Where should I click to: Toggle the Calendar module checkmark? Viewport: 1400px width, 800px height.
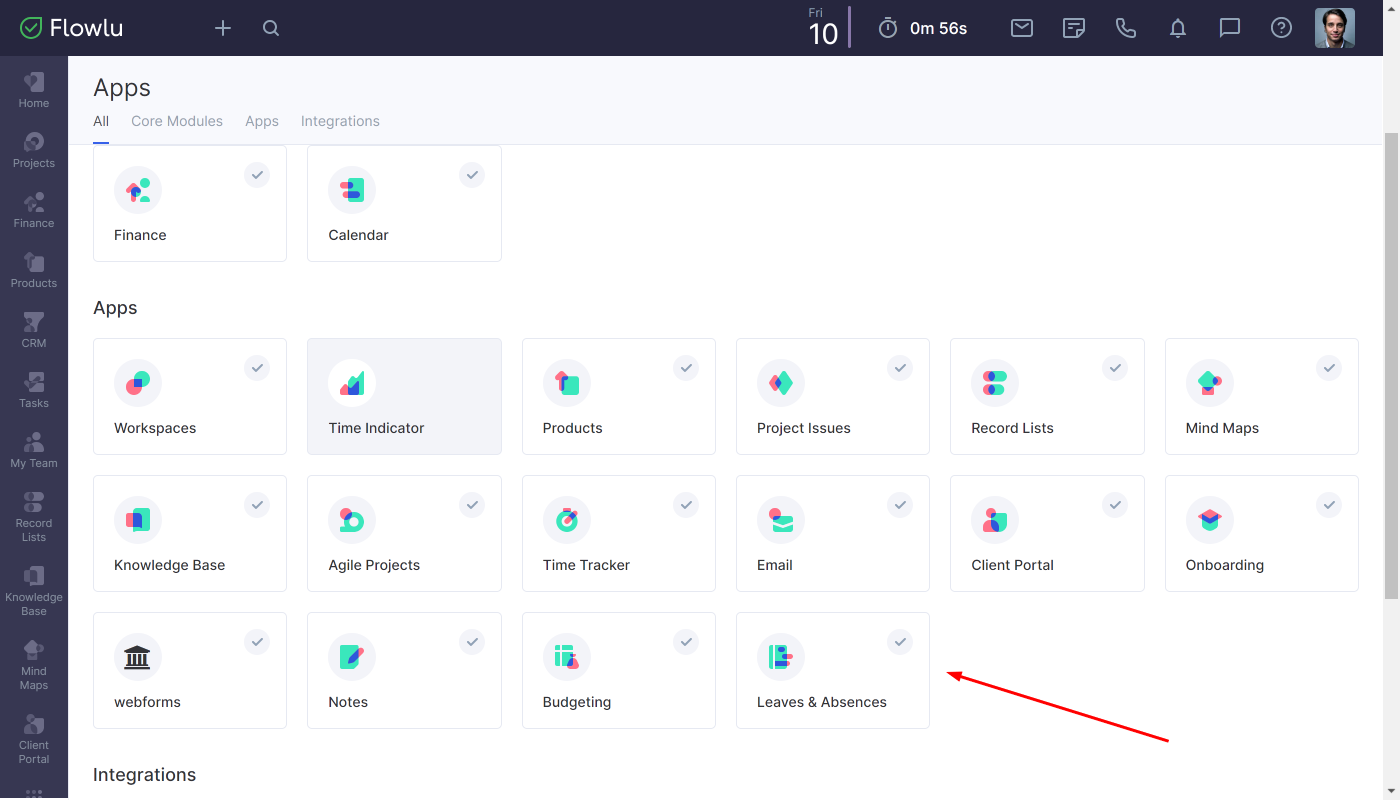click(x=472, y=175)
